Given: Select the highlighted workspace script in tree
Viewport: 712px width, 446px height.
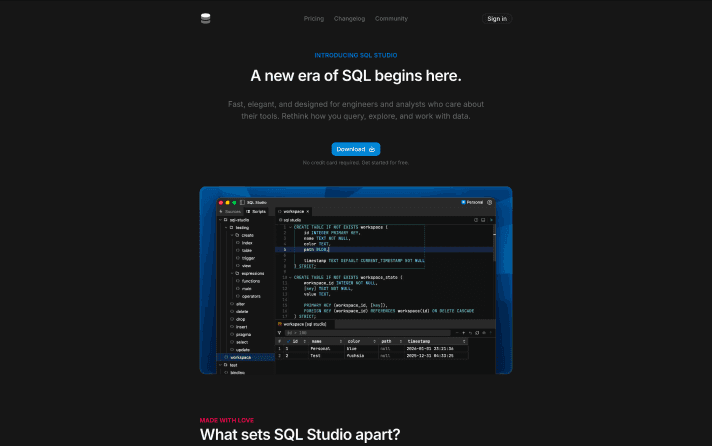Looking at the screenshot, I should [245, 357].
